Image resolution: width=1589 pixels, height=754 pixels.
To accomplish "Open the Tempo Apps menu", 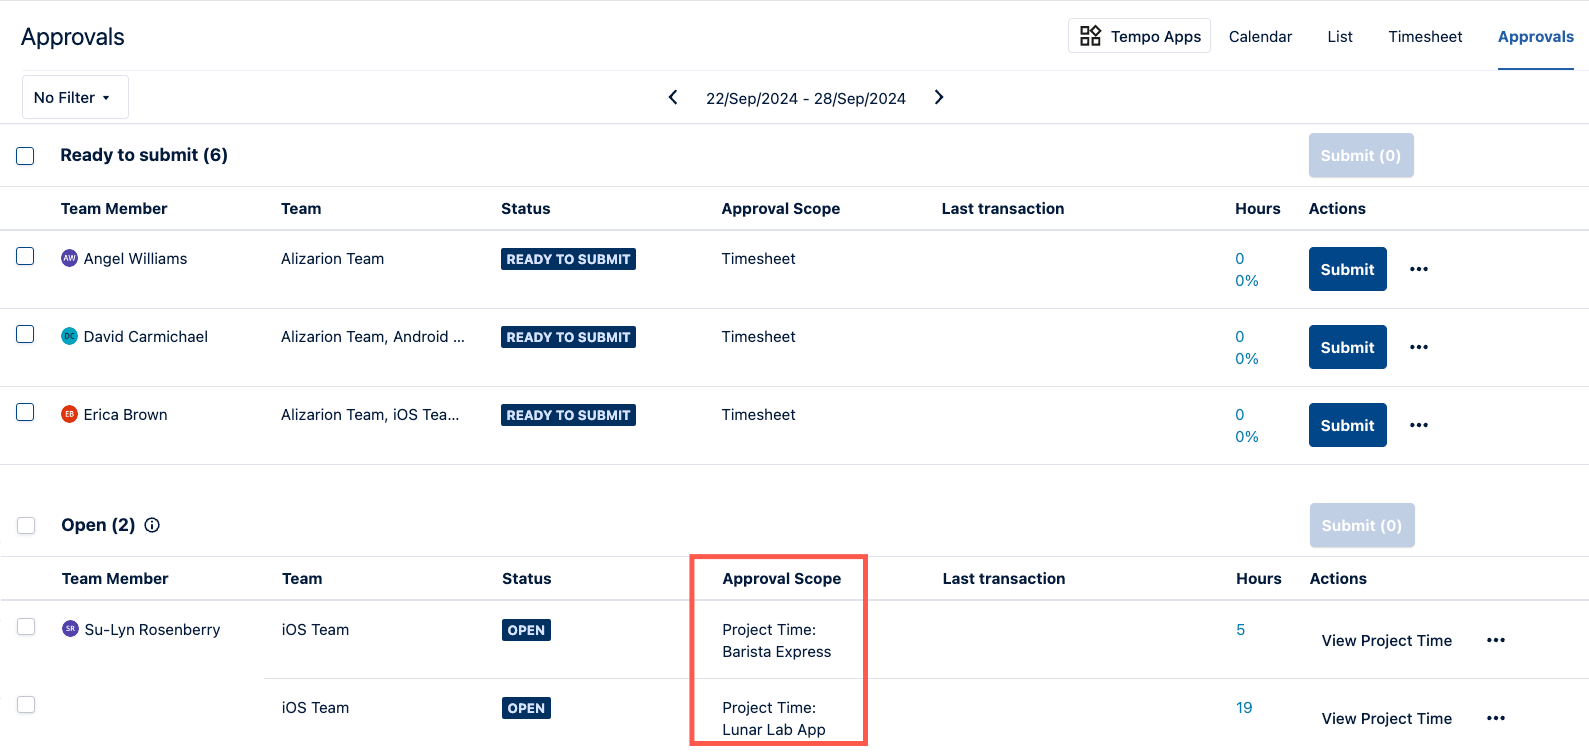I will tap(1139, 36).
